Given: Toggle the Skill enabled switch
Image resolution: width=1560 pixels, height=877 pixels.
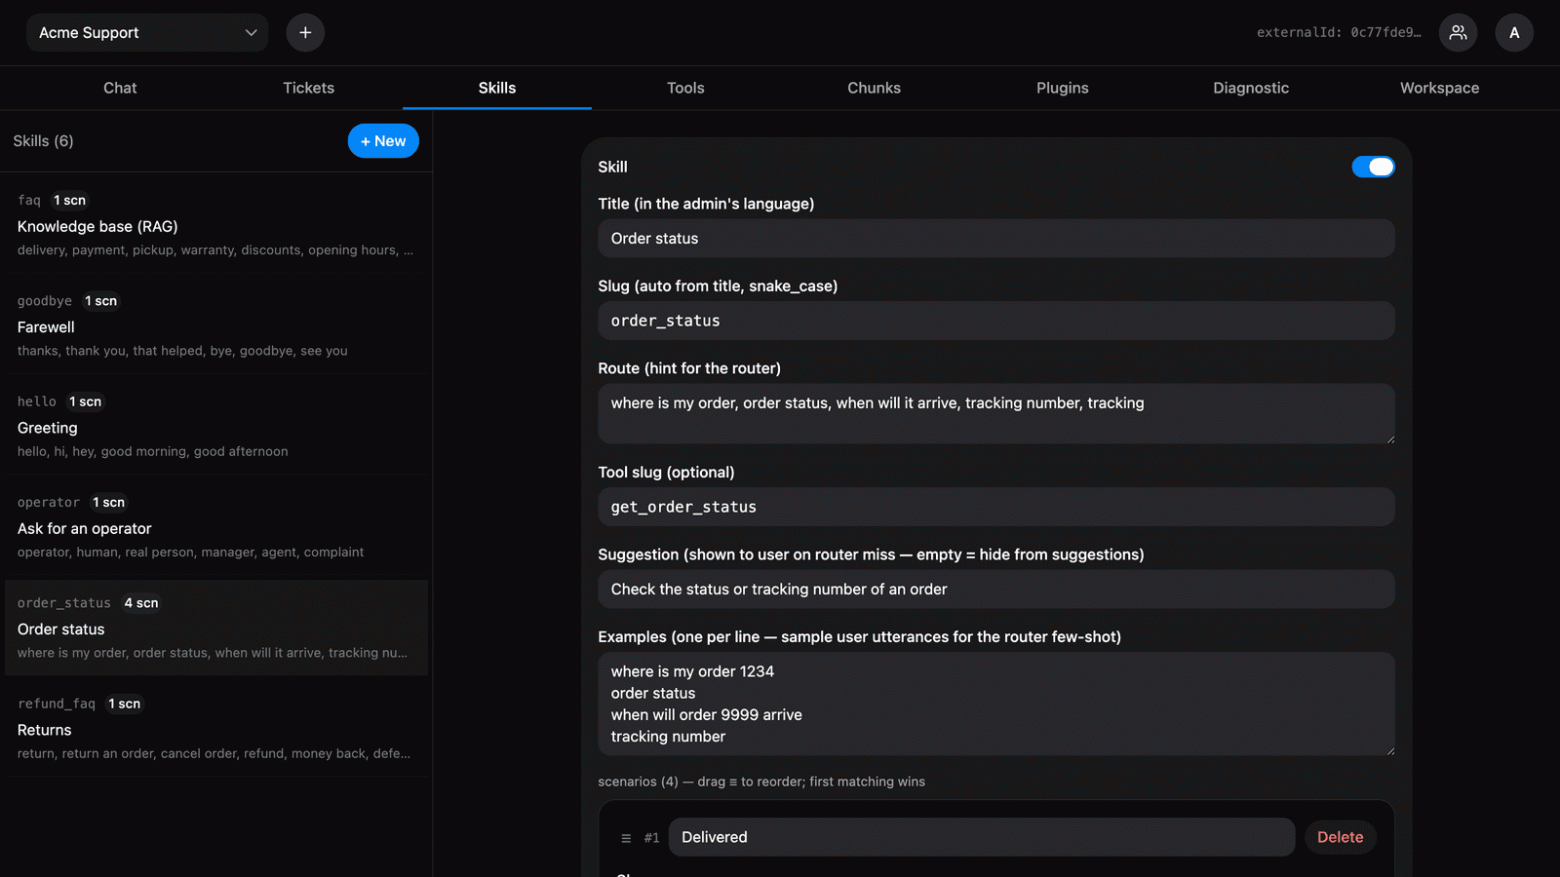Looking at the screenshot, I should pos(1373,167).
